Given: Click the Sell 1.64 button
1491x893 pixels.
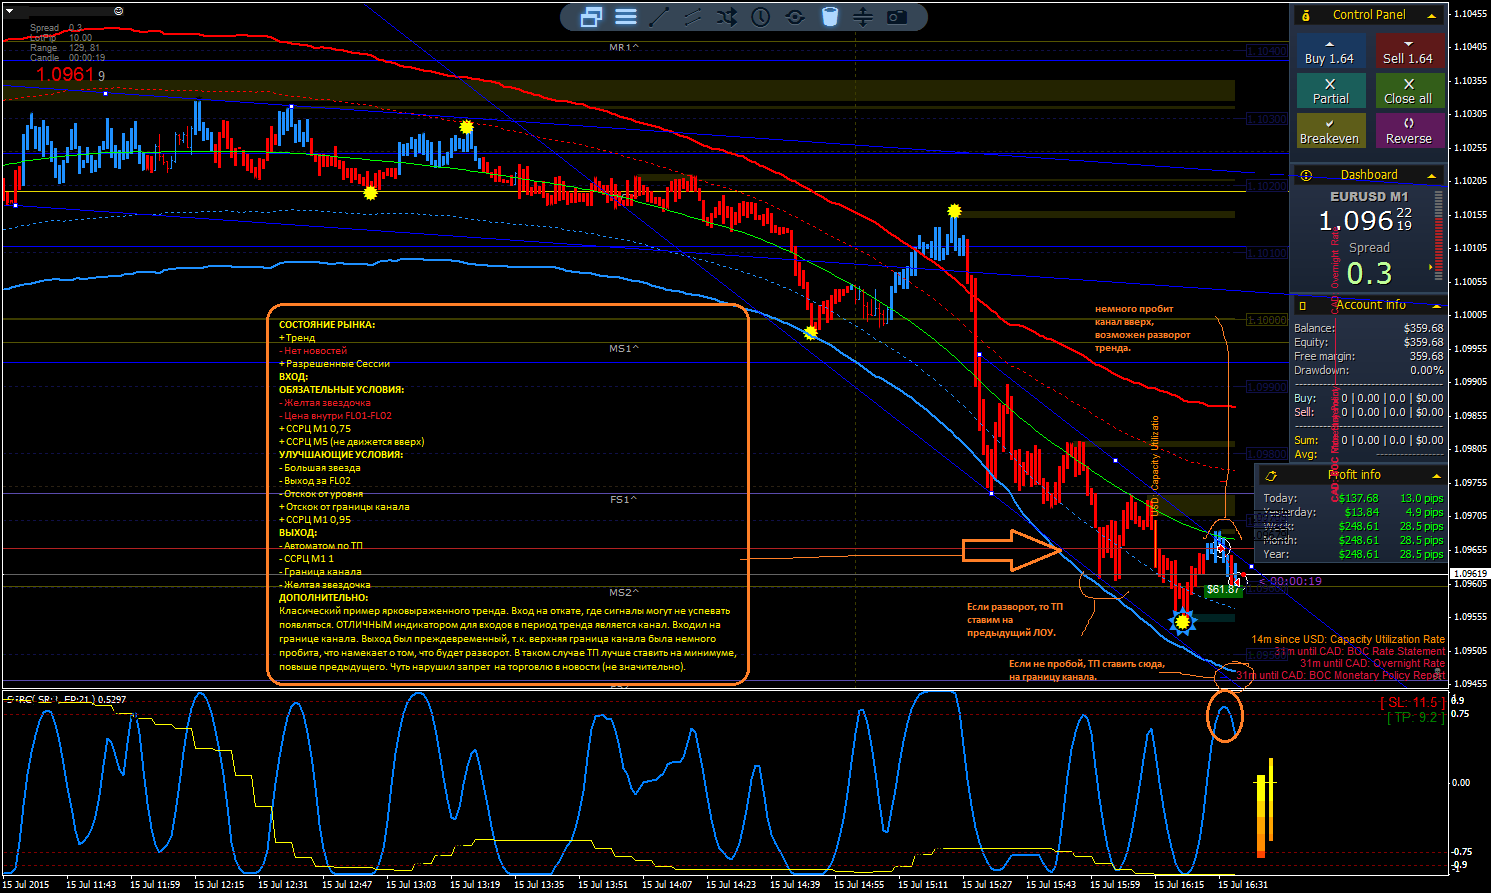Looking at the screenshot, I should click(x=1409, y=51).
